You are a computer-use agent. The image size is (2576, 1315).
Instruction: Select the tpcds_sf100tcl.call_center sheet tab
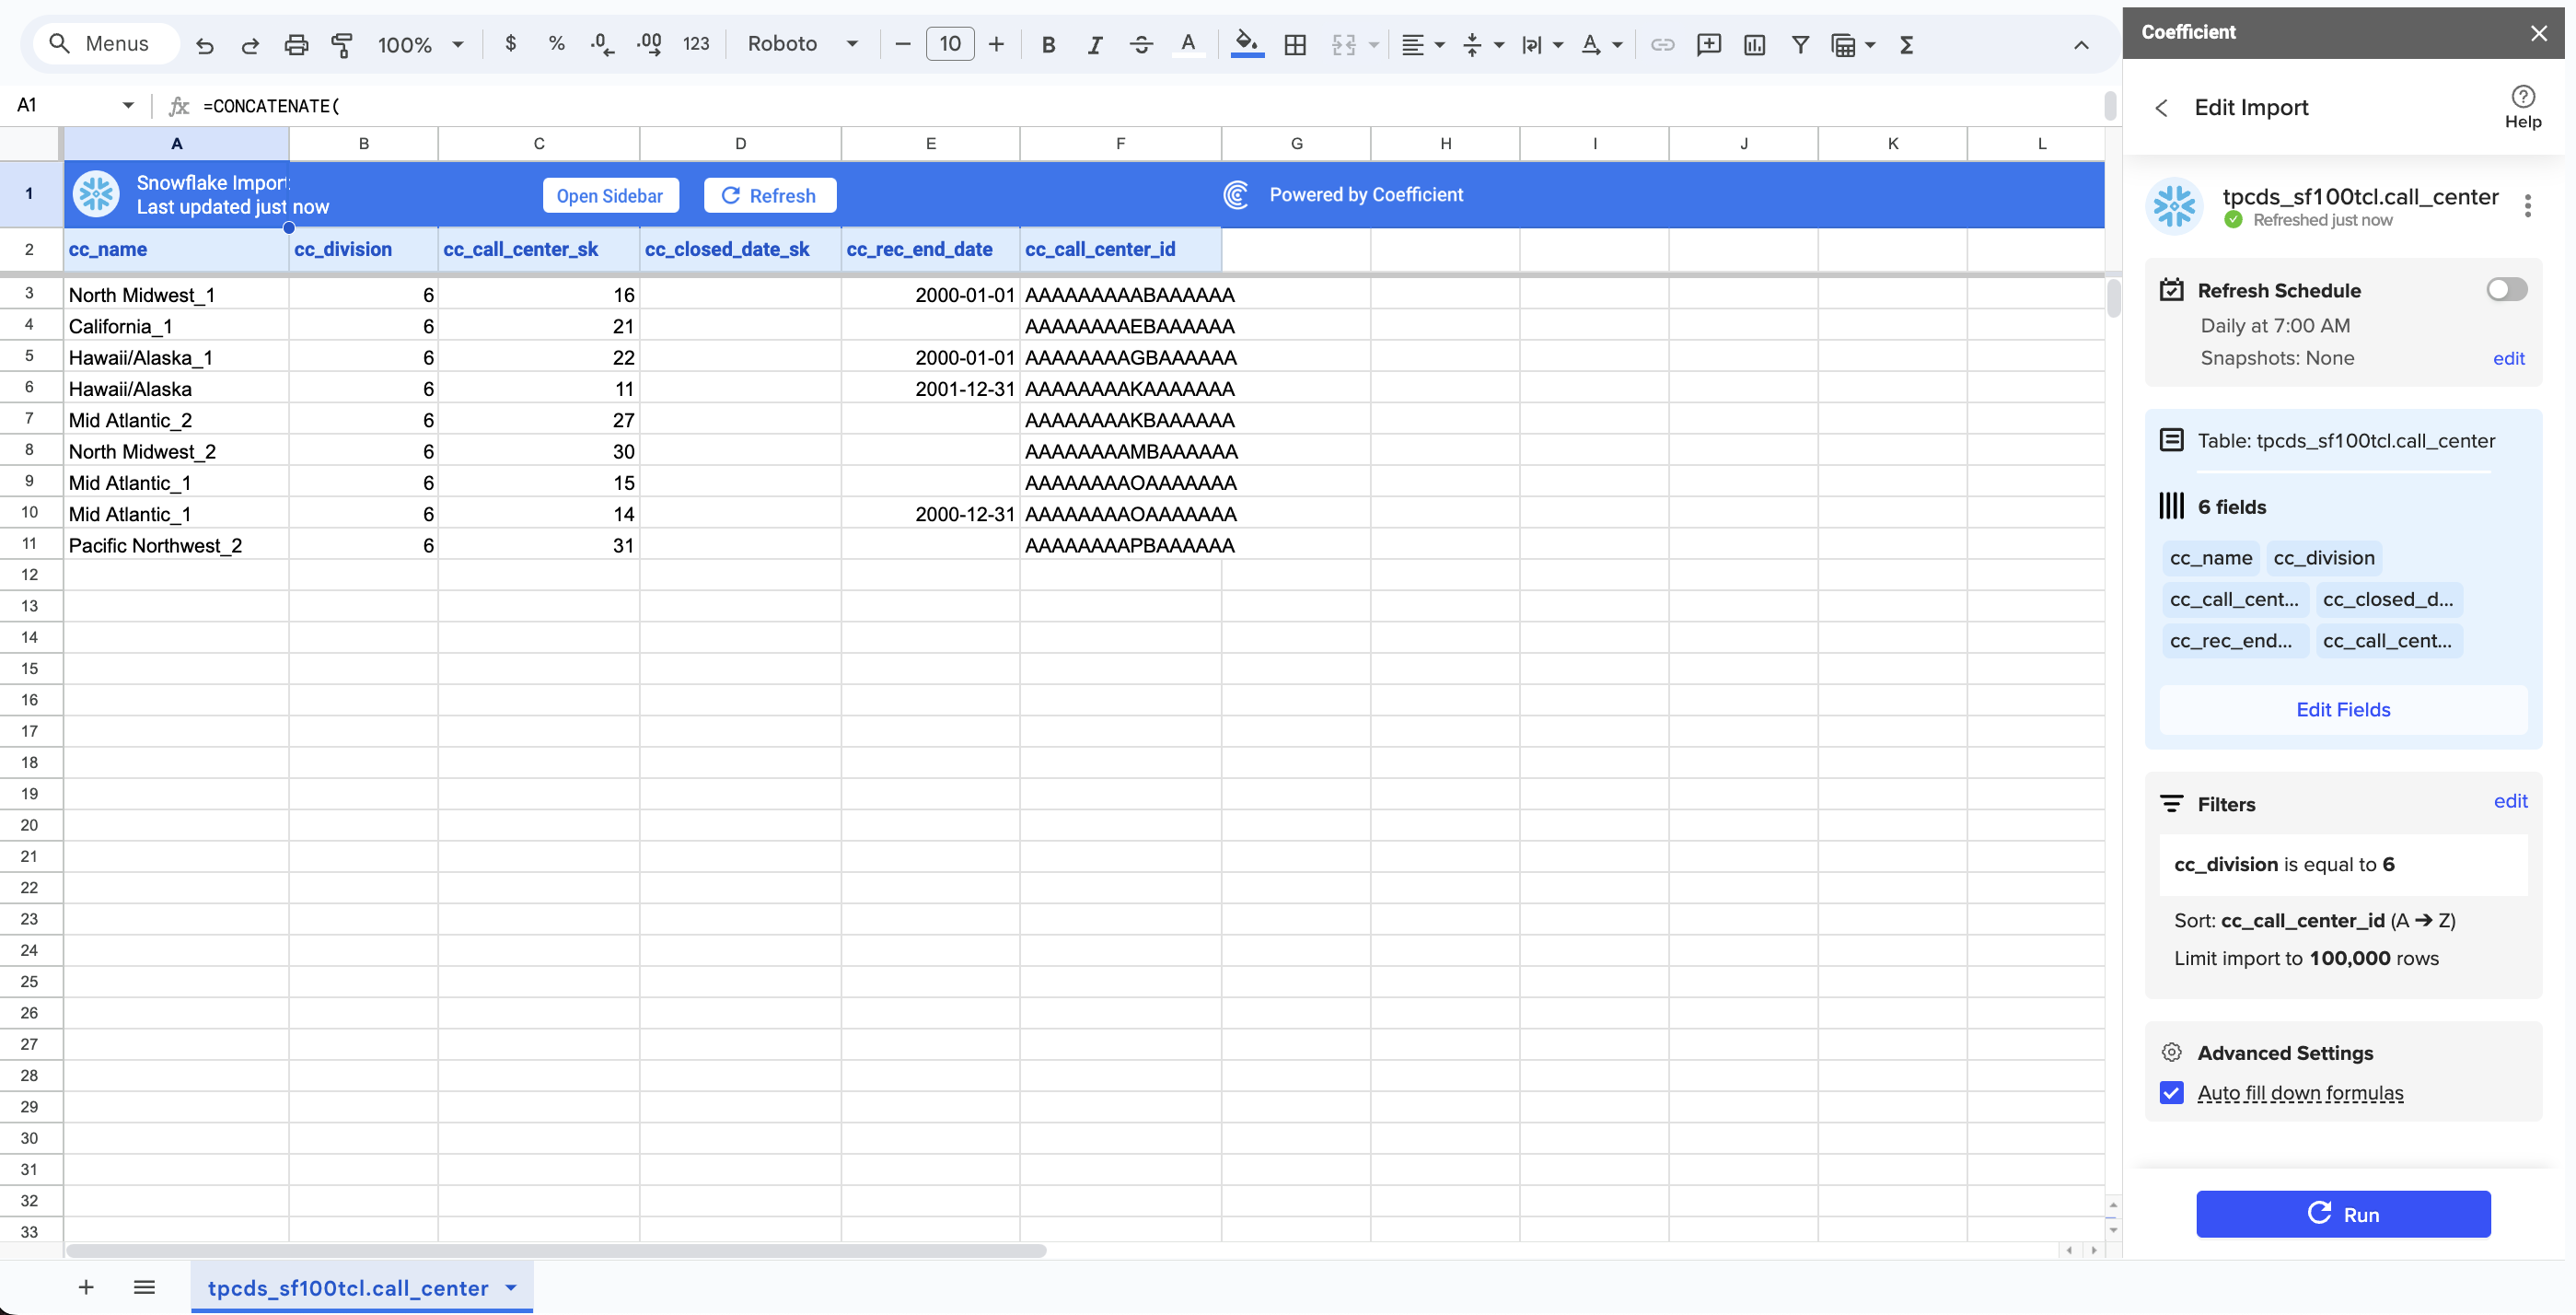click(348, 1288)
